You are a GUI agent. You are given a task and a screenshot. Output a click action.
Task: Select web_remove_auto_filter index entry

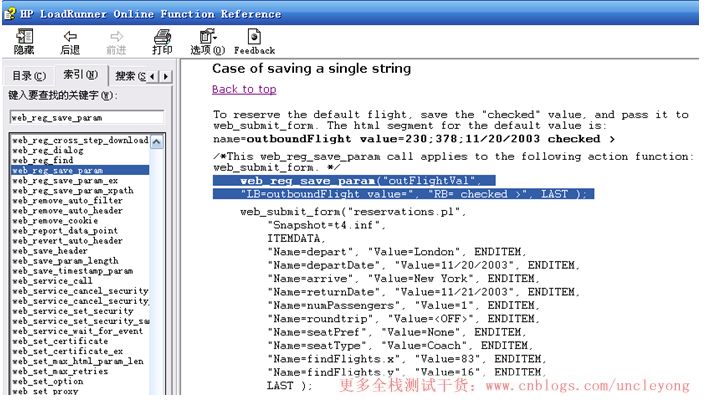coord(67,200)
